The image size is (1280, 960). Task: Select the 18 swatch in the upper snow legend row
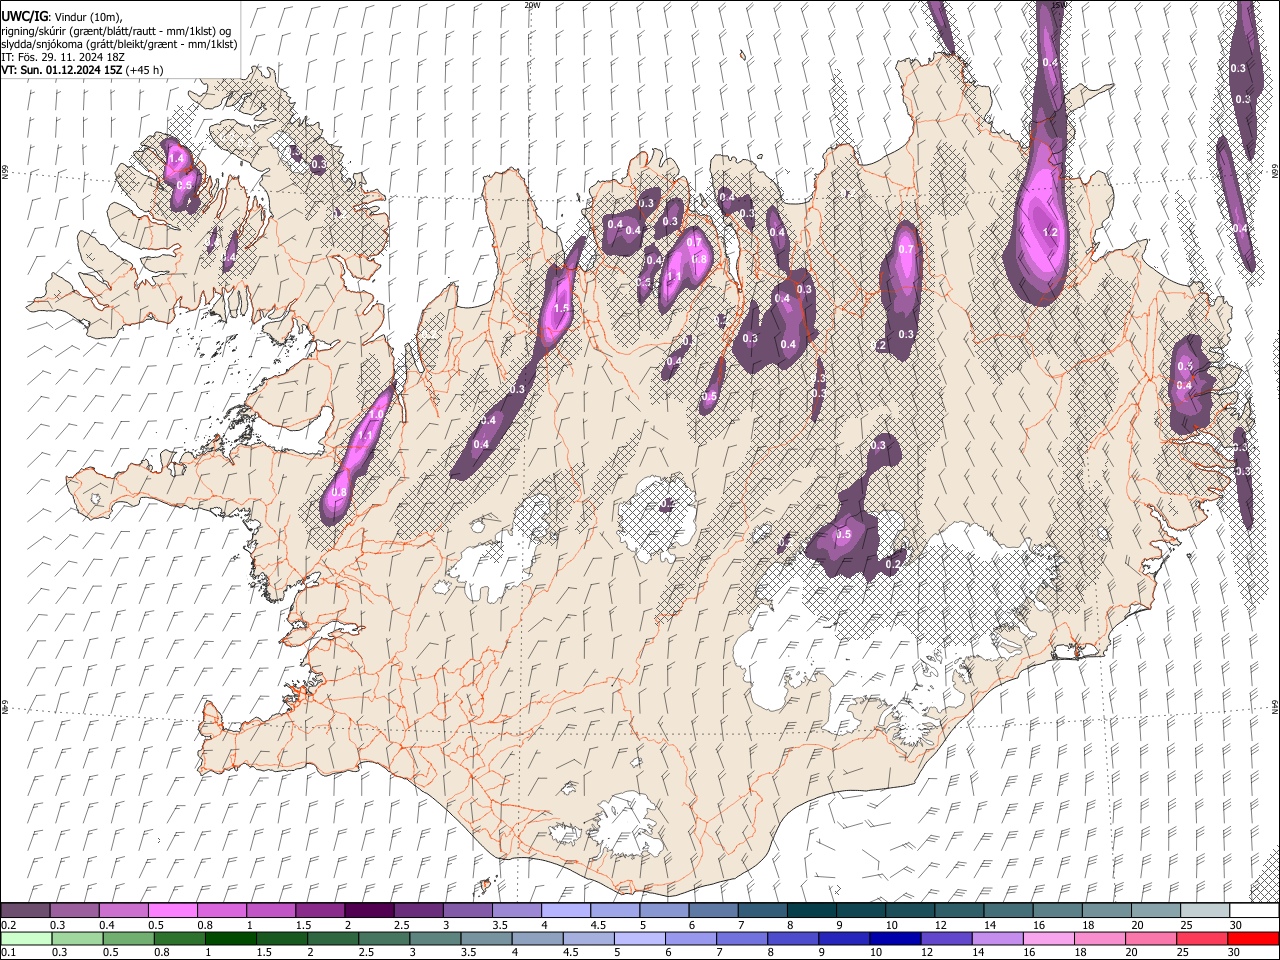pyautogui.click(x=1105, y=911)
